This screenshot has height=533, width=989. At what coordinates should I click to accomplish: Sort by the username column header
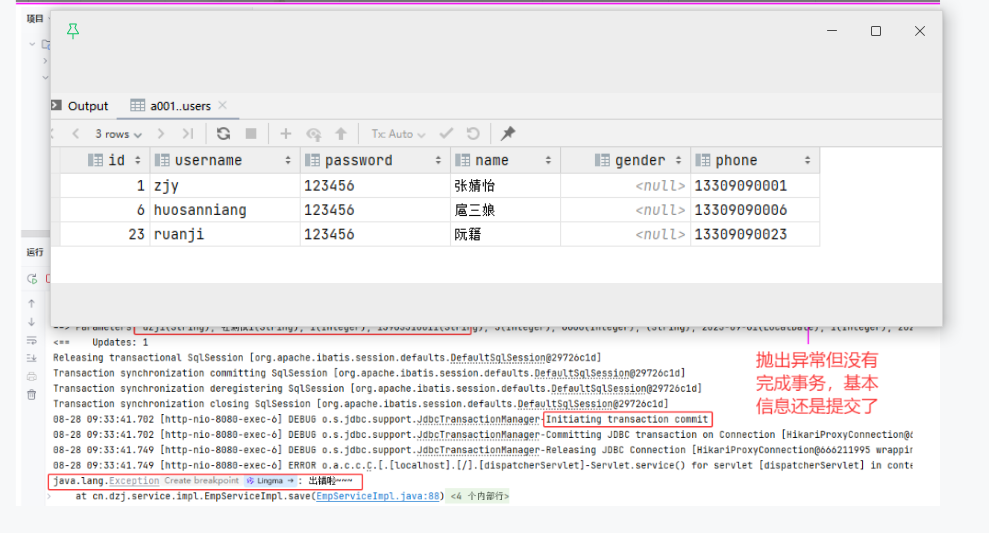pos(208,160)
